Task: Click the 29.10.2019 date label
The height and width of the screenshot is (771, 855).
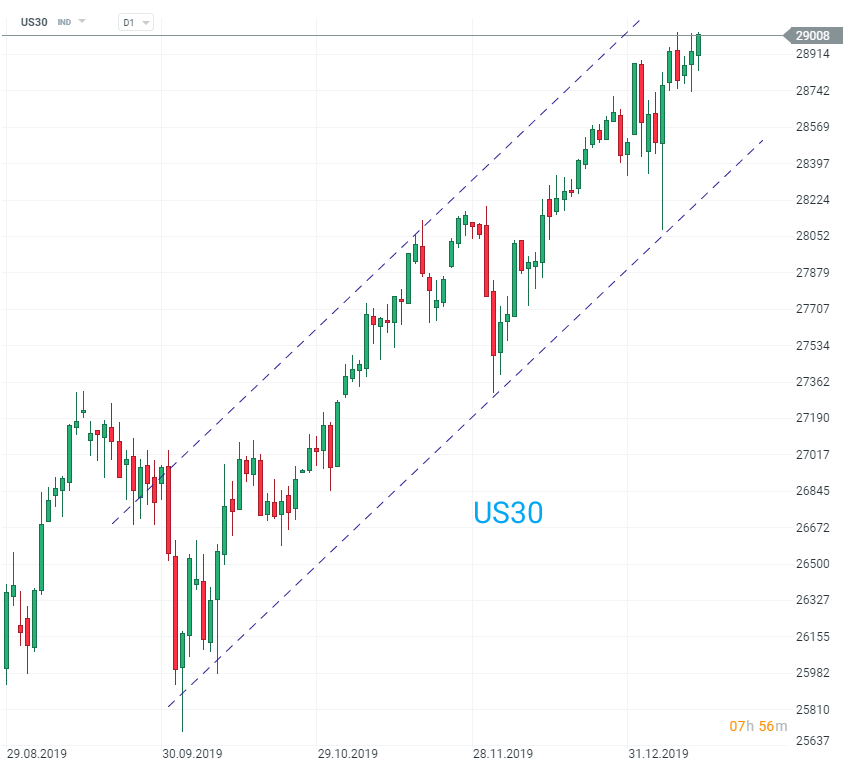Action: (348, 754)
